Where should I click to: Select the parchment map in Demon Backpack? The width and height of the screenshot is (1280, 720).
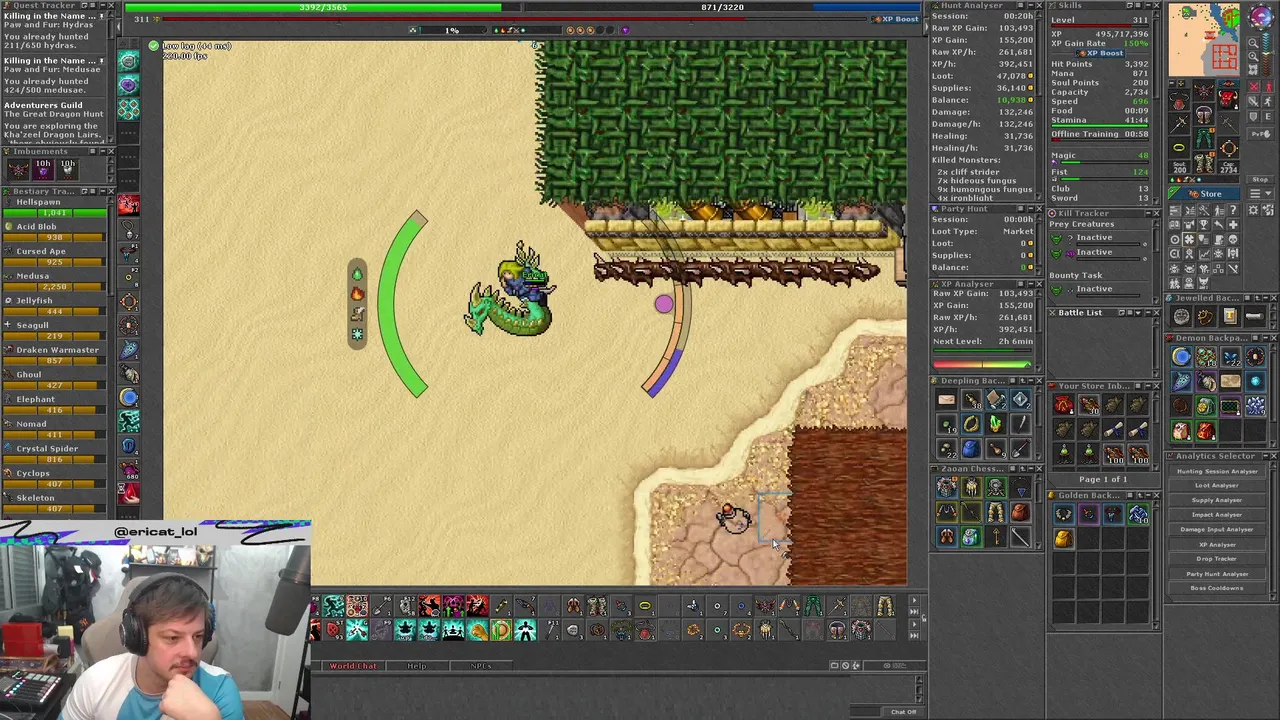tap(1230, 381)
